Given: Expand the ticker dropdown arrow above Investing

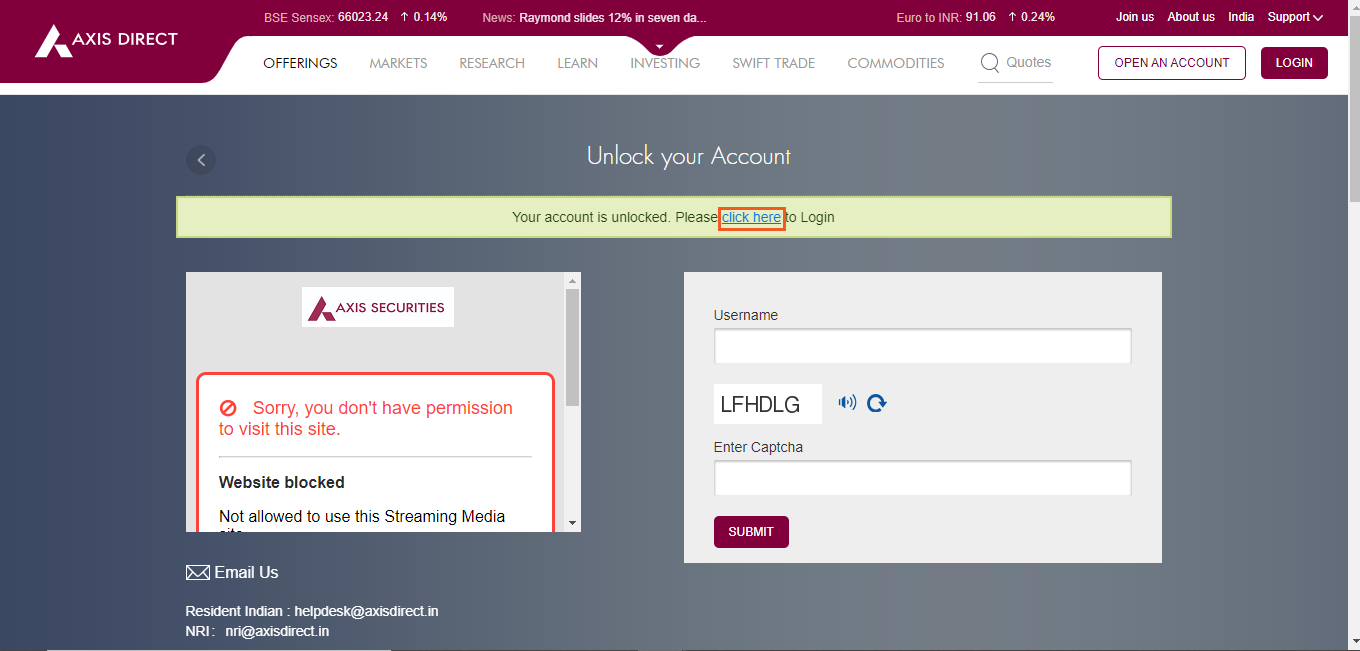Looking at the screenshot, I should pos(659,47).
